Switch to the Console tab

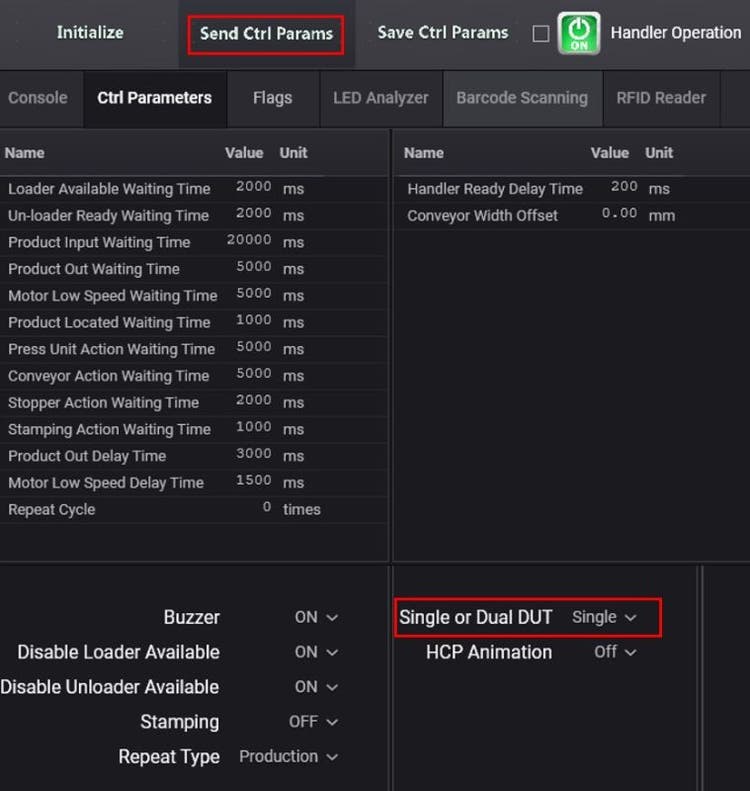[x=38, y=98]
